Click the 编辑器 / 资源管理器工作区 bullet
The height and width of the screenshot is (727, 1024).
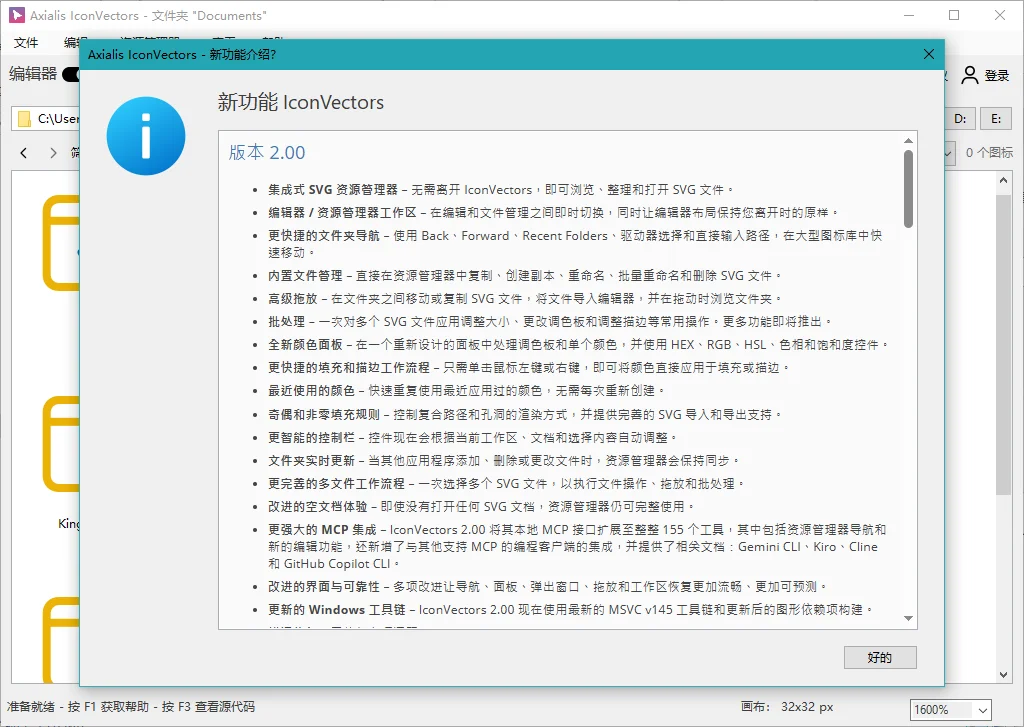click(x=552, y=212)
